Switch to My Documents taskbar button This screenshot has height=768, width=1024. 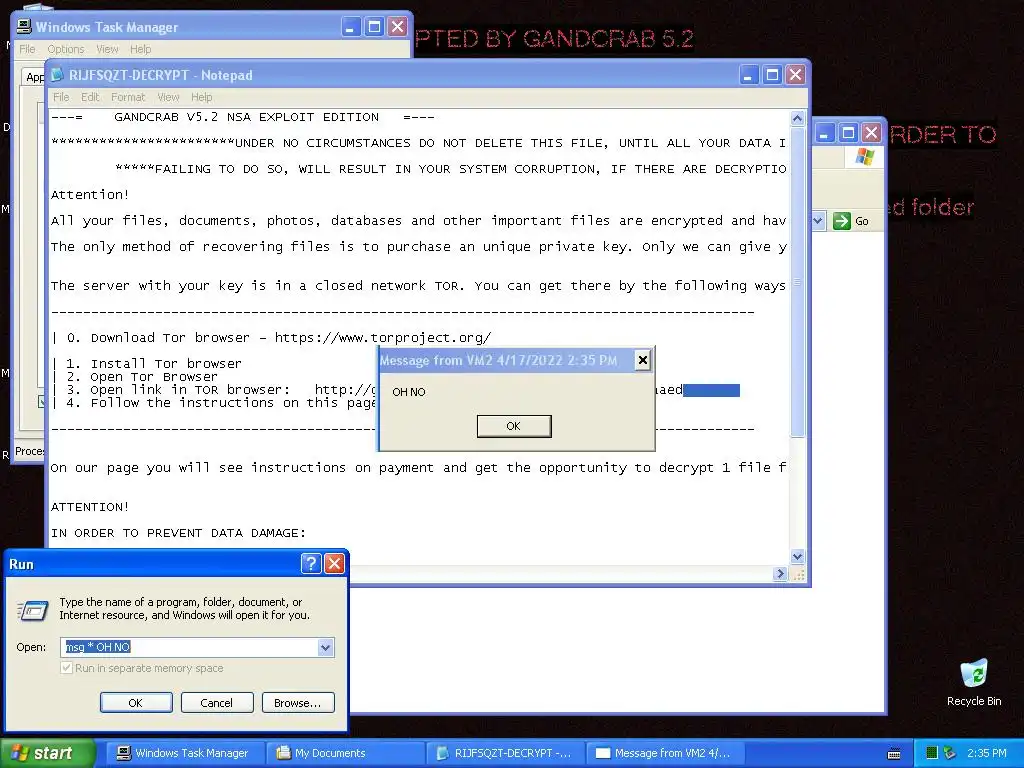click(x=345, y=753)
